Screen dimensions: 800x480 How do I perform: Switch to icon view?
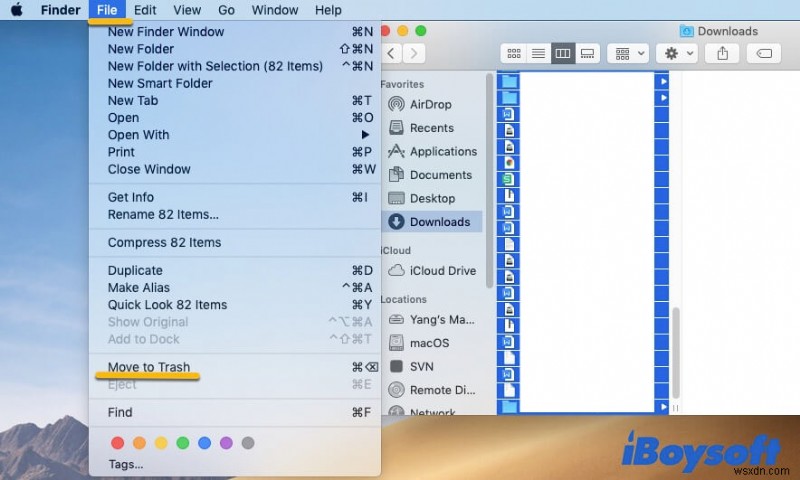pyautogui.click(x=514, y=54)
